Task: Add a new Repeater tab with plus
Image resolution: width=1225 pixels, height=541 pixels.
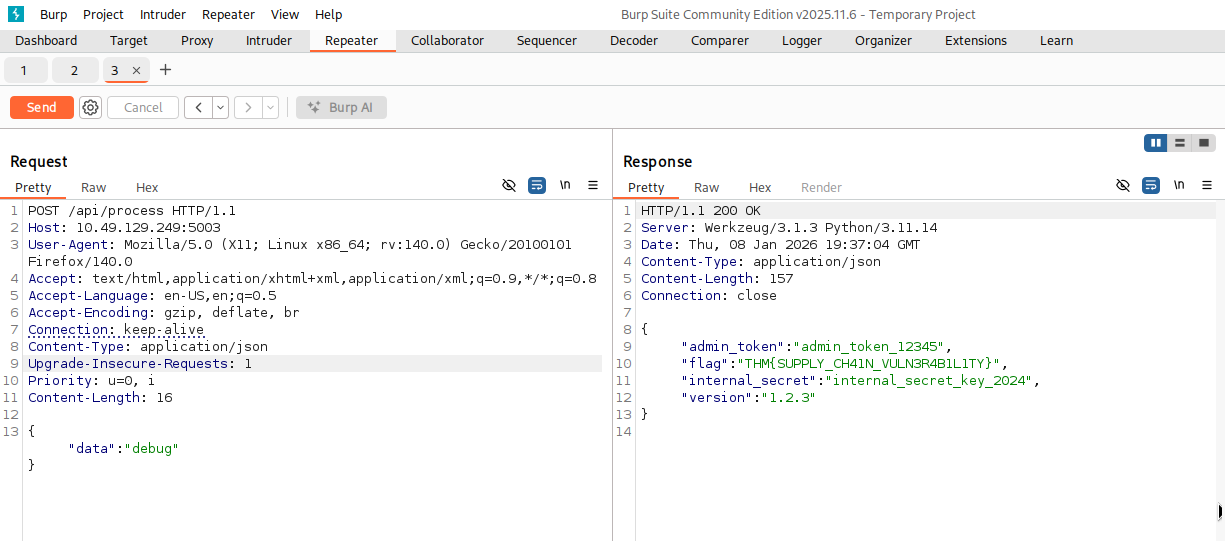Action: (166, 70)
